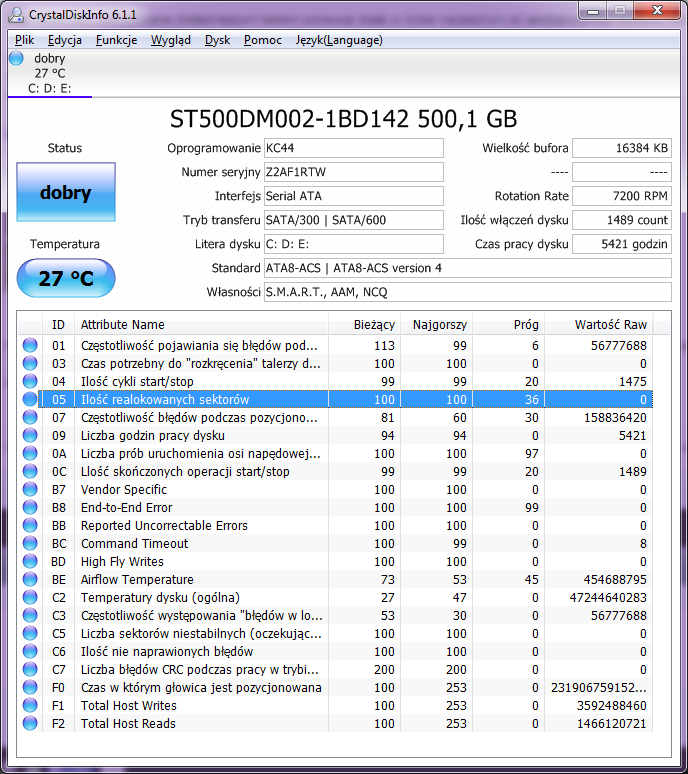Open the Pomoc menu
Screen dimensions: 688x774
[263, 40]
